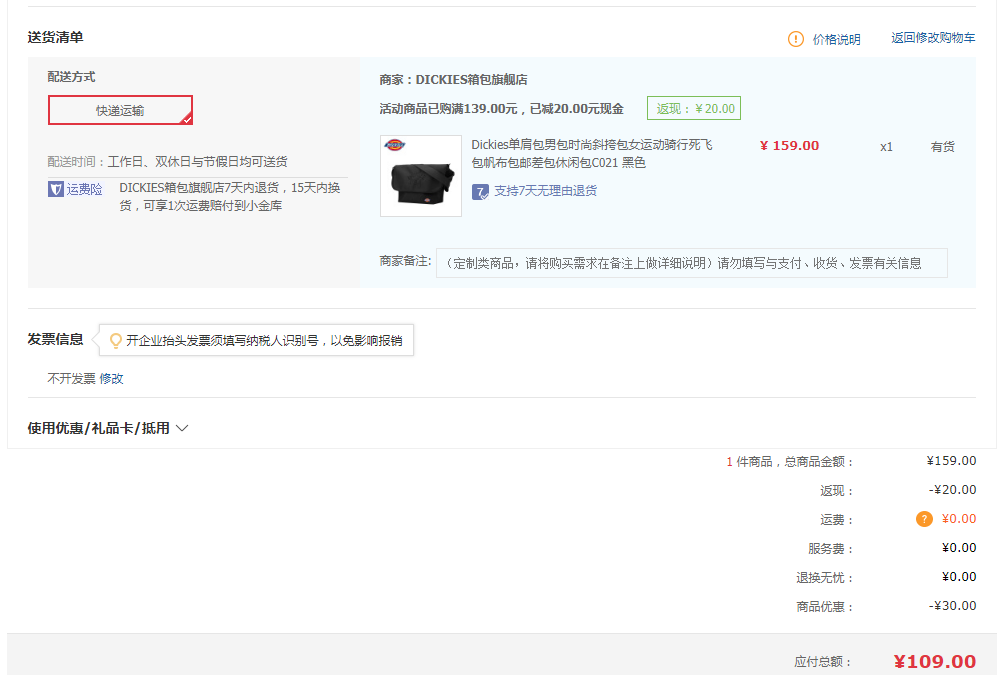The height and width of the screenshot is (675, 1000).
Task: Click the 送货清单 section heading
Action: pyautogui.click(x=55, y=38)
